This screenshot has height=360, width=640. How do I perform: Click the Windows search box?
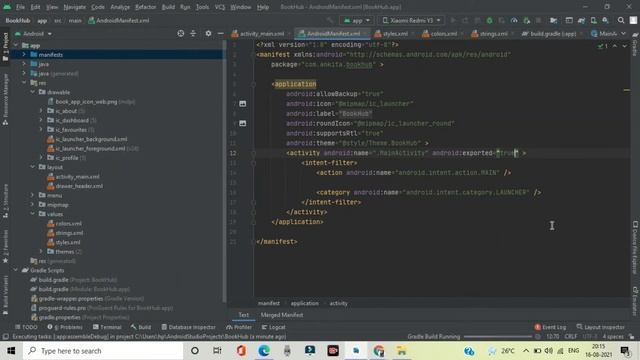103,351
